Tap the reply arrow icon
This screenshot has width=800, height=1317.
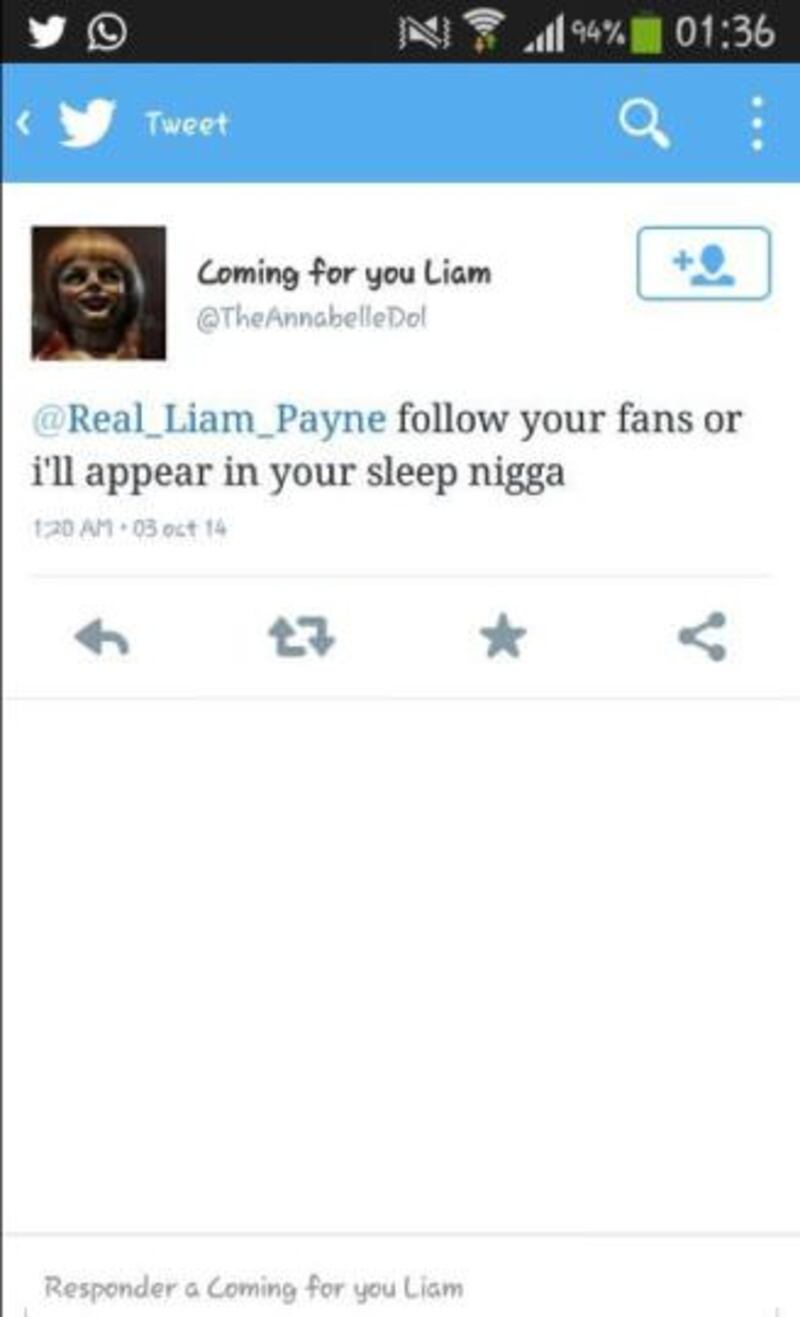coord(102,638)
